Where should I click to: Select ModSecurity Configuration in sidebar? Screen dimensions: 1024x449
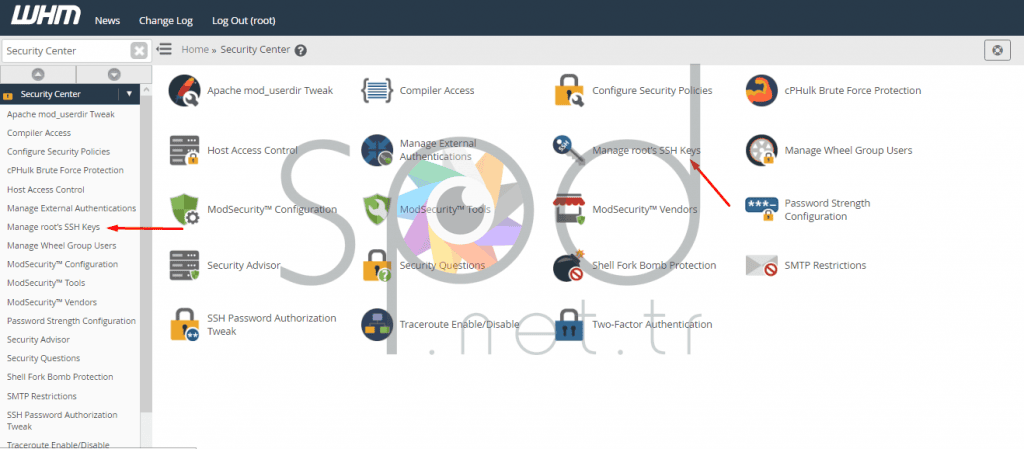pyautogui.click(x=63, y=264)
